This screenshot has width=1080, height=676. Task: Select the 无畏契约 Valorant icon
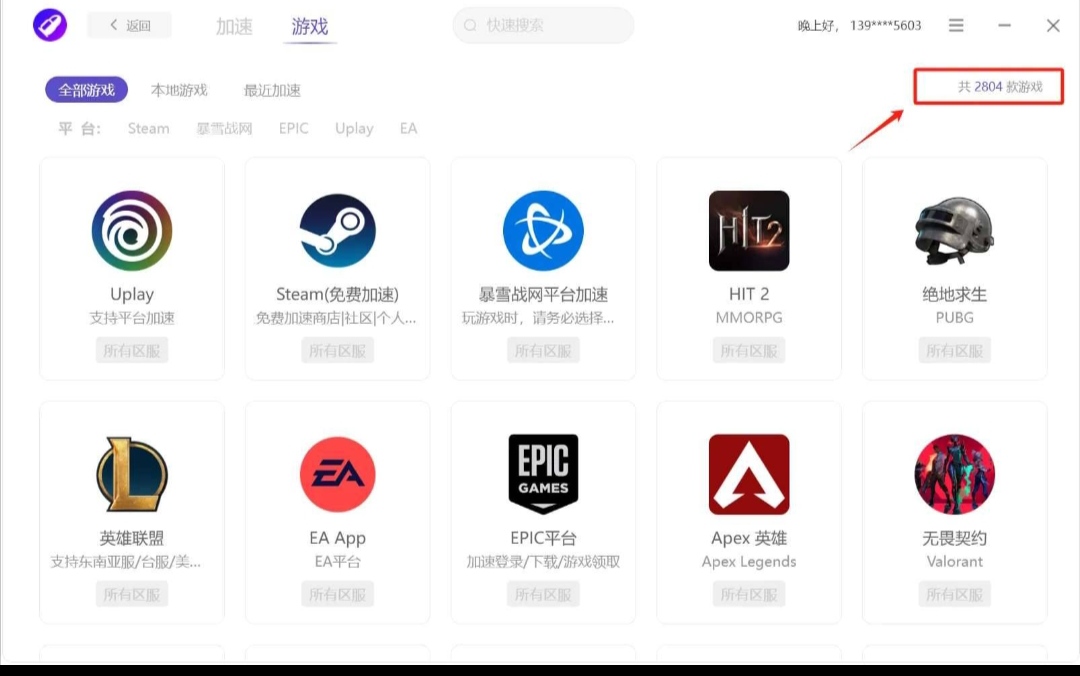pyautogui.click(x=954, y=474)
